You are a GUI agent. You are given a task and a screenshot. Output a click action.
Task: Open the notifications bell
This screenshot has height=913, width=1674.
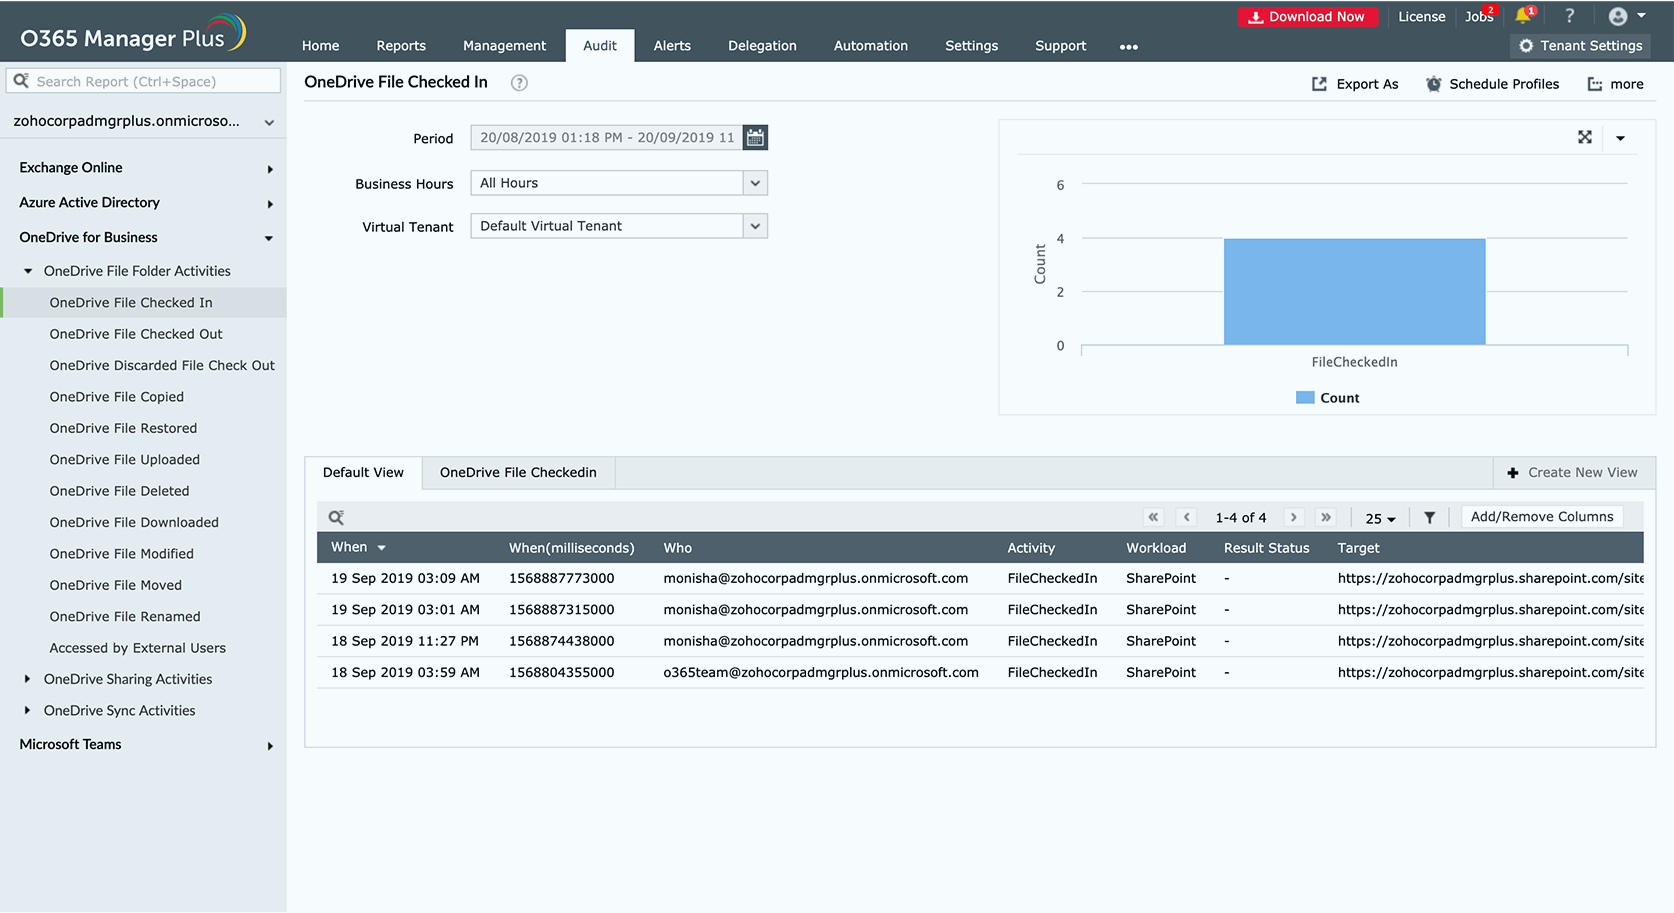[x=1523, y=16]
